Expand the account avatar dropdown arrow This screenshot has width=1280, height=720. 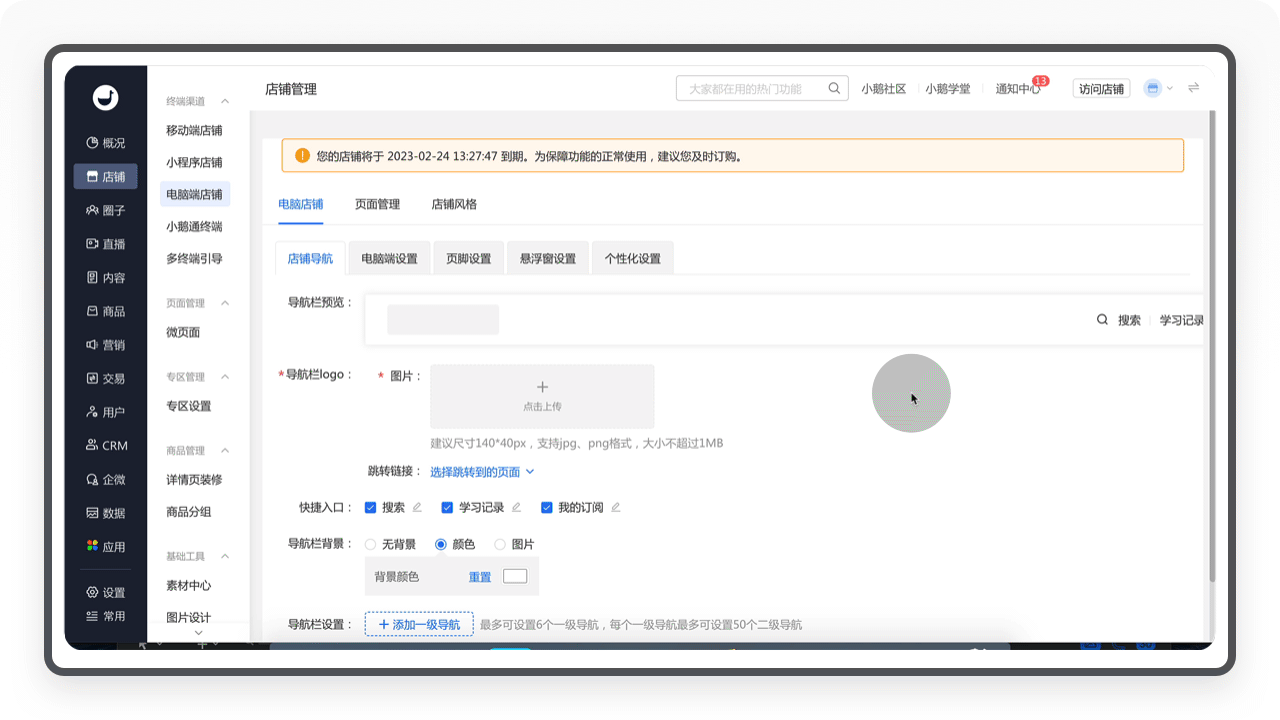tap(1169, 88)
